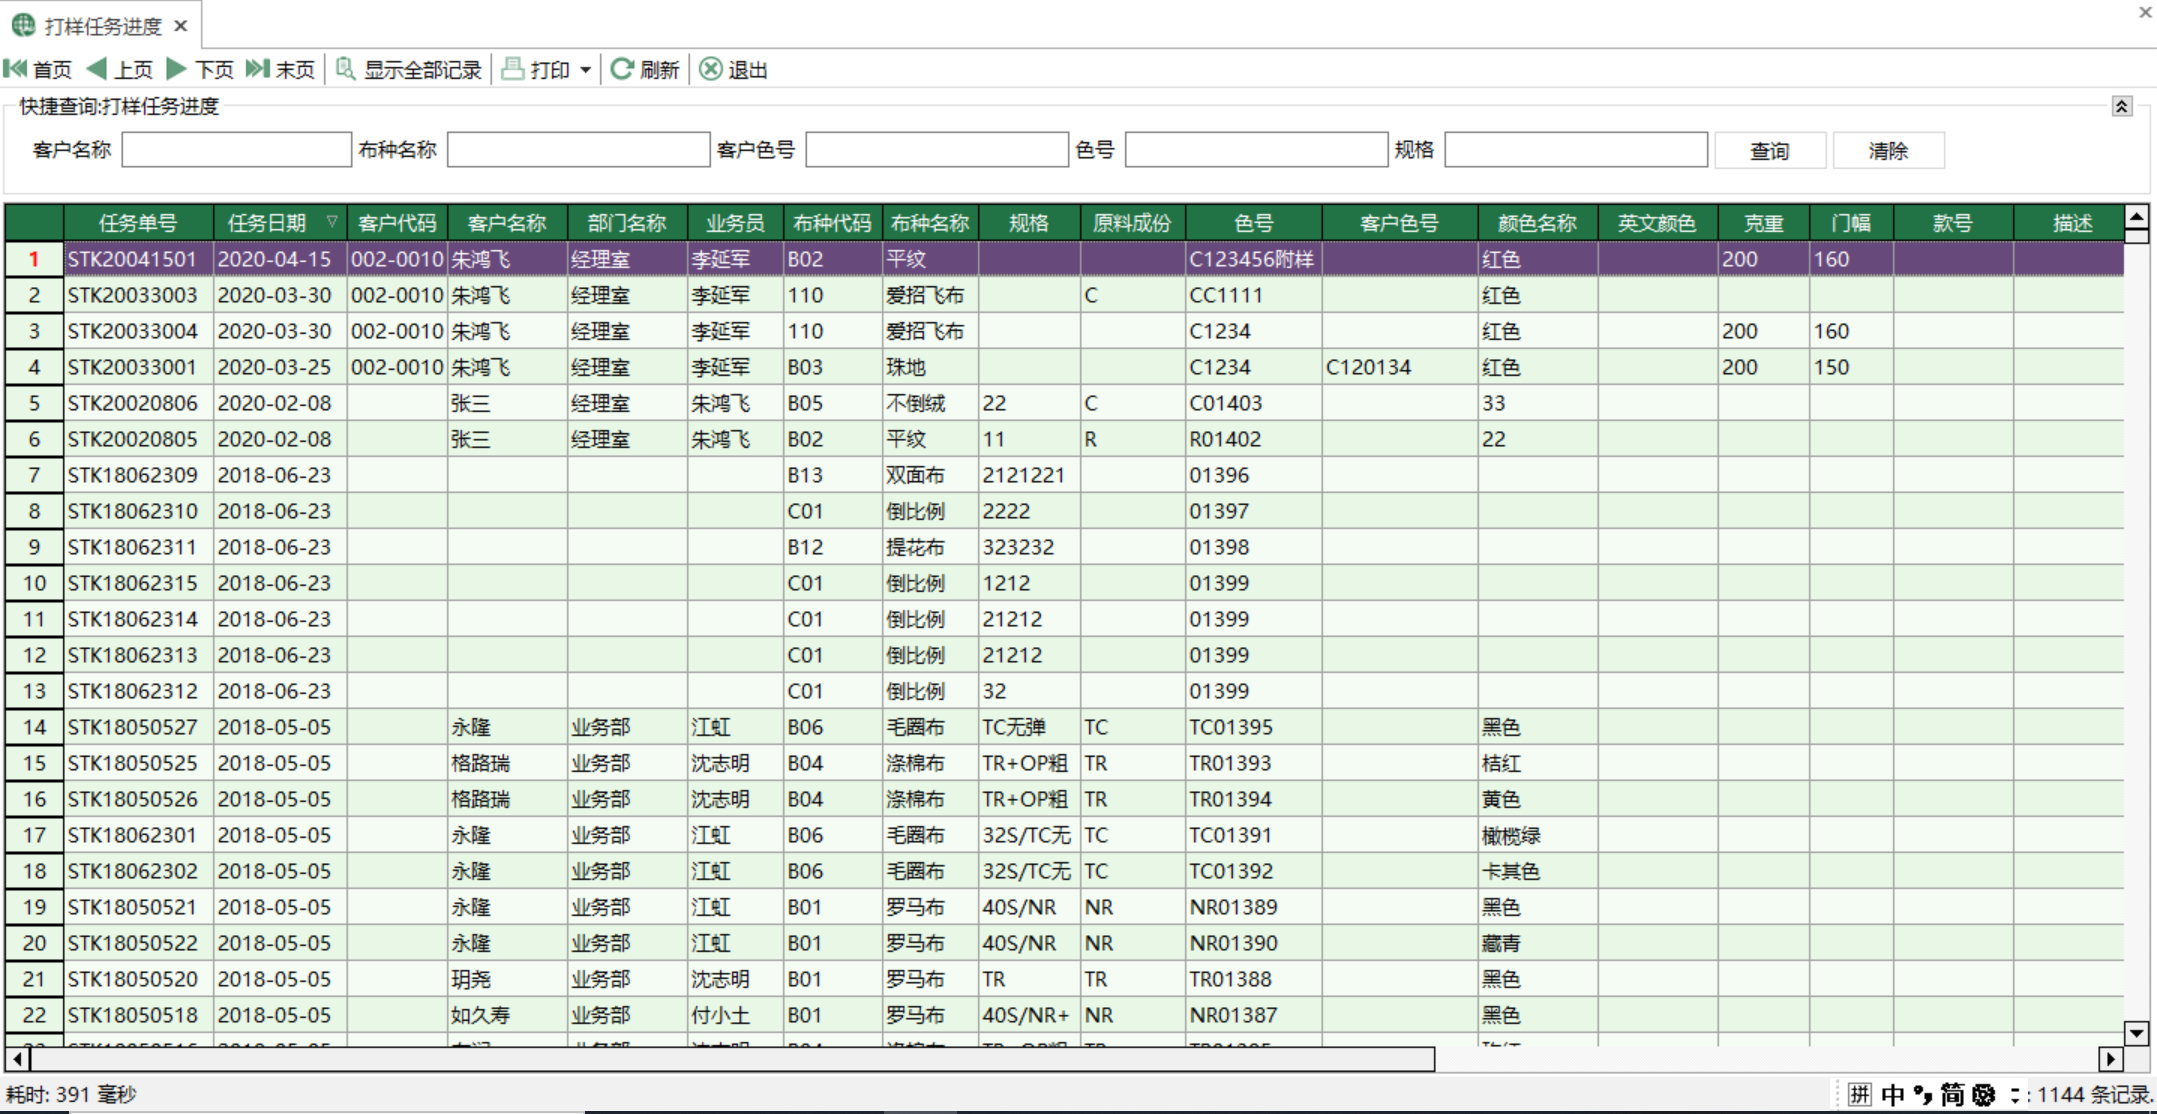
Task: Click the 客户代码 column header
Action: pos(397,223)
